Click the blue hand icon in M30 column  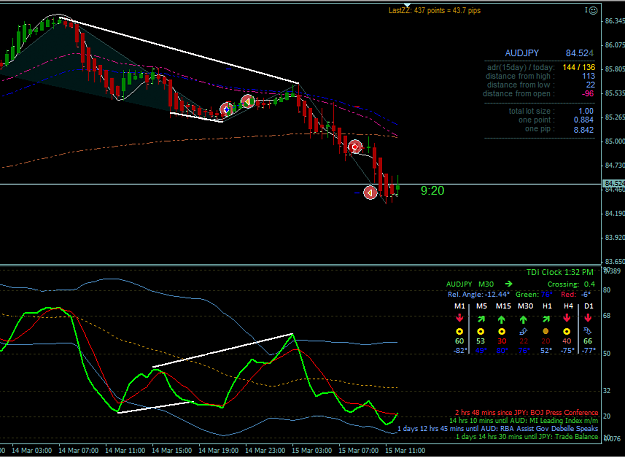[x=523, y=331]
